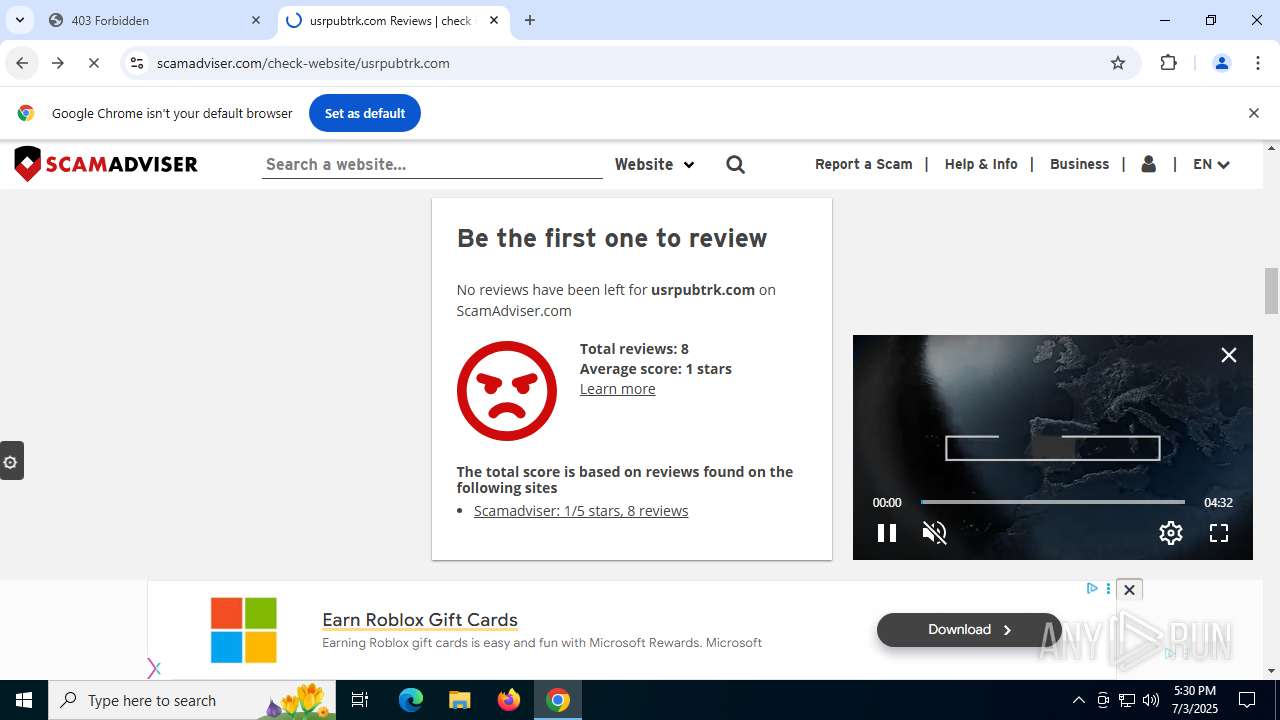Click the ScamAdviser search magnifier icon

tap(735, 165)
